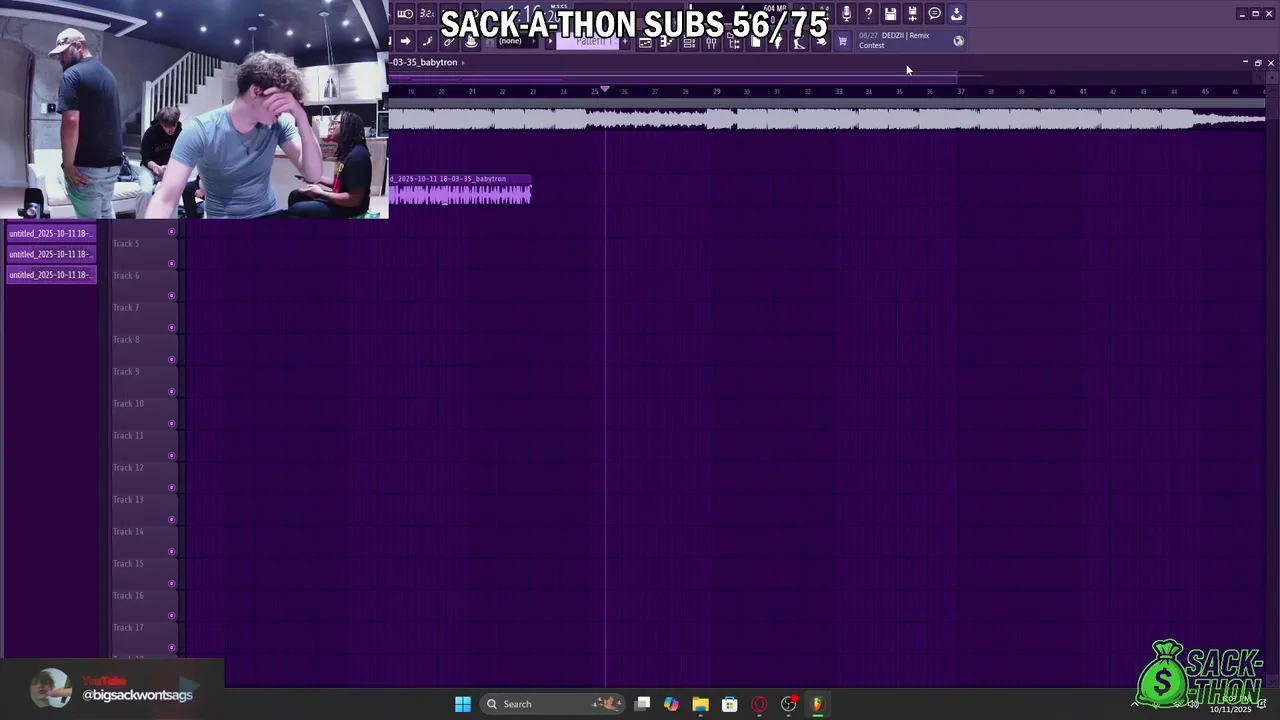
Task: Click bar 41 on the timeline ruler
Action: [1082, 91]
